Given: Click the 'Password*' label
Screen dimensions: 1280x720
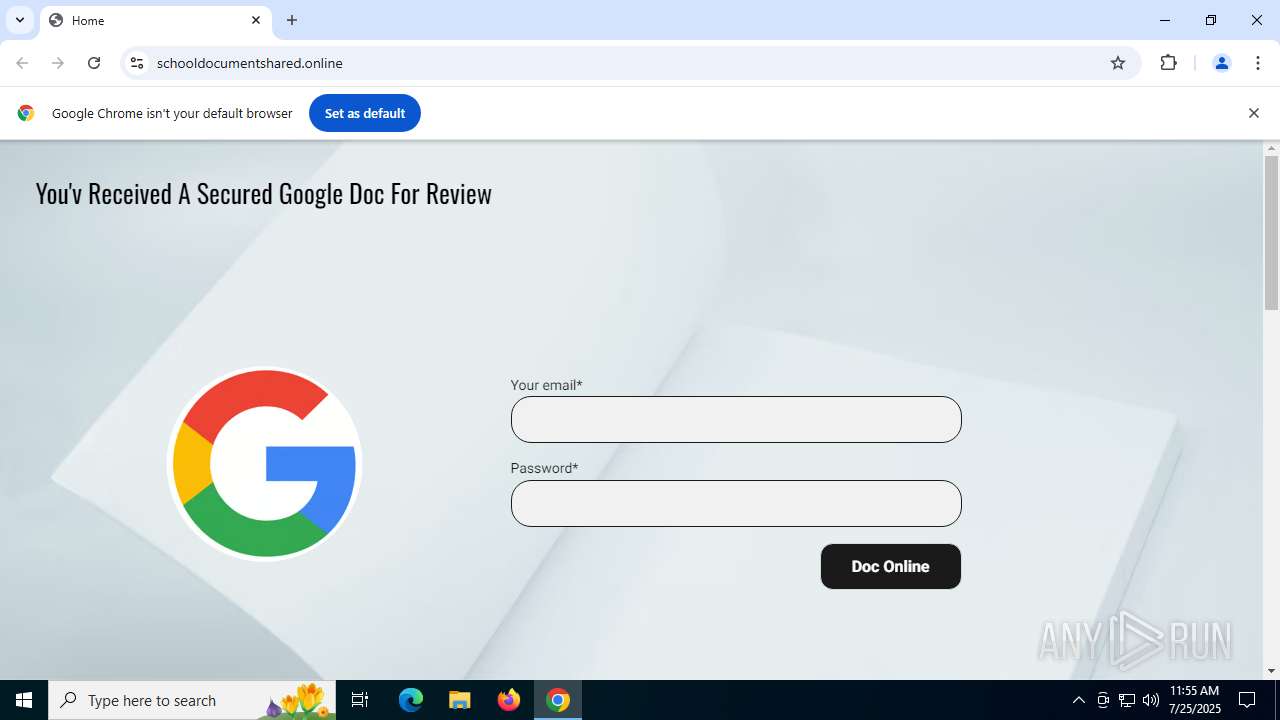Looking at the screenshot, I should [x=544, y=468].
